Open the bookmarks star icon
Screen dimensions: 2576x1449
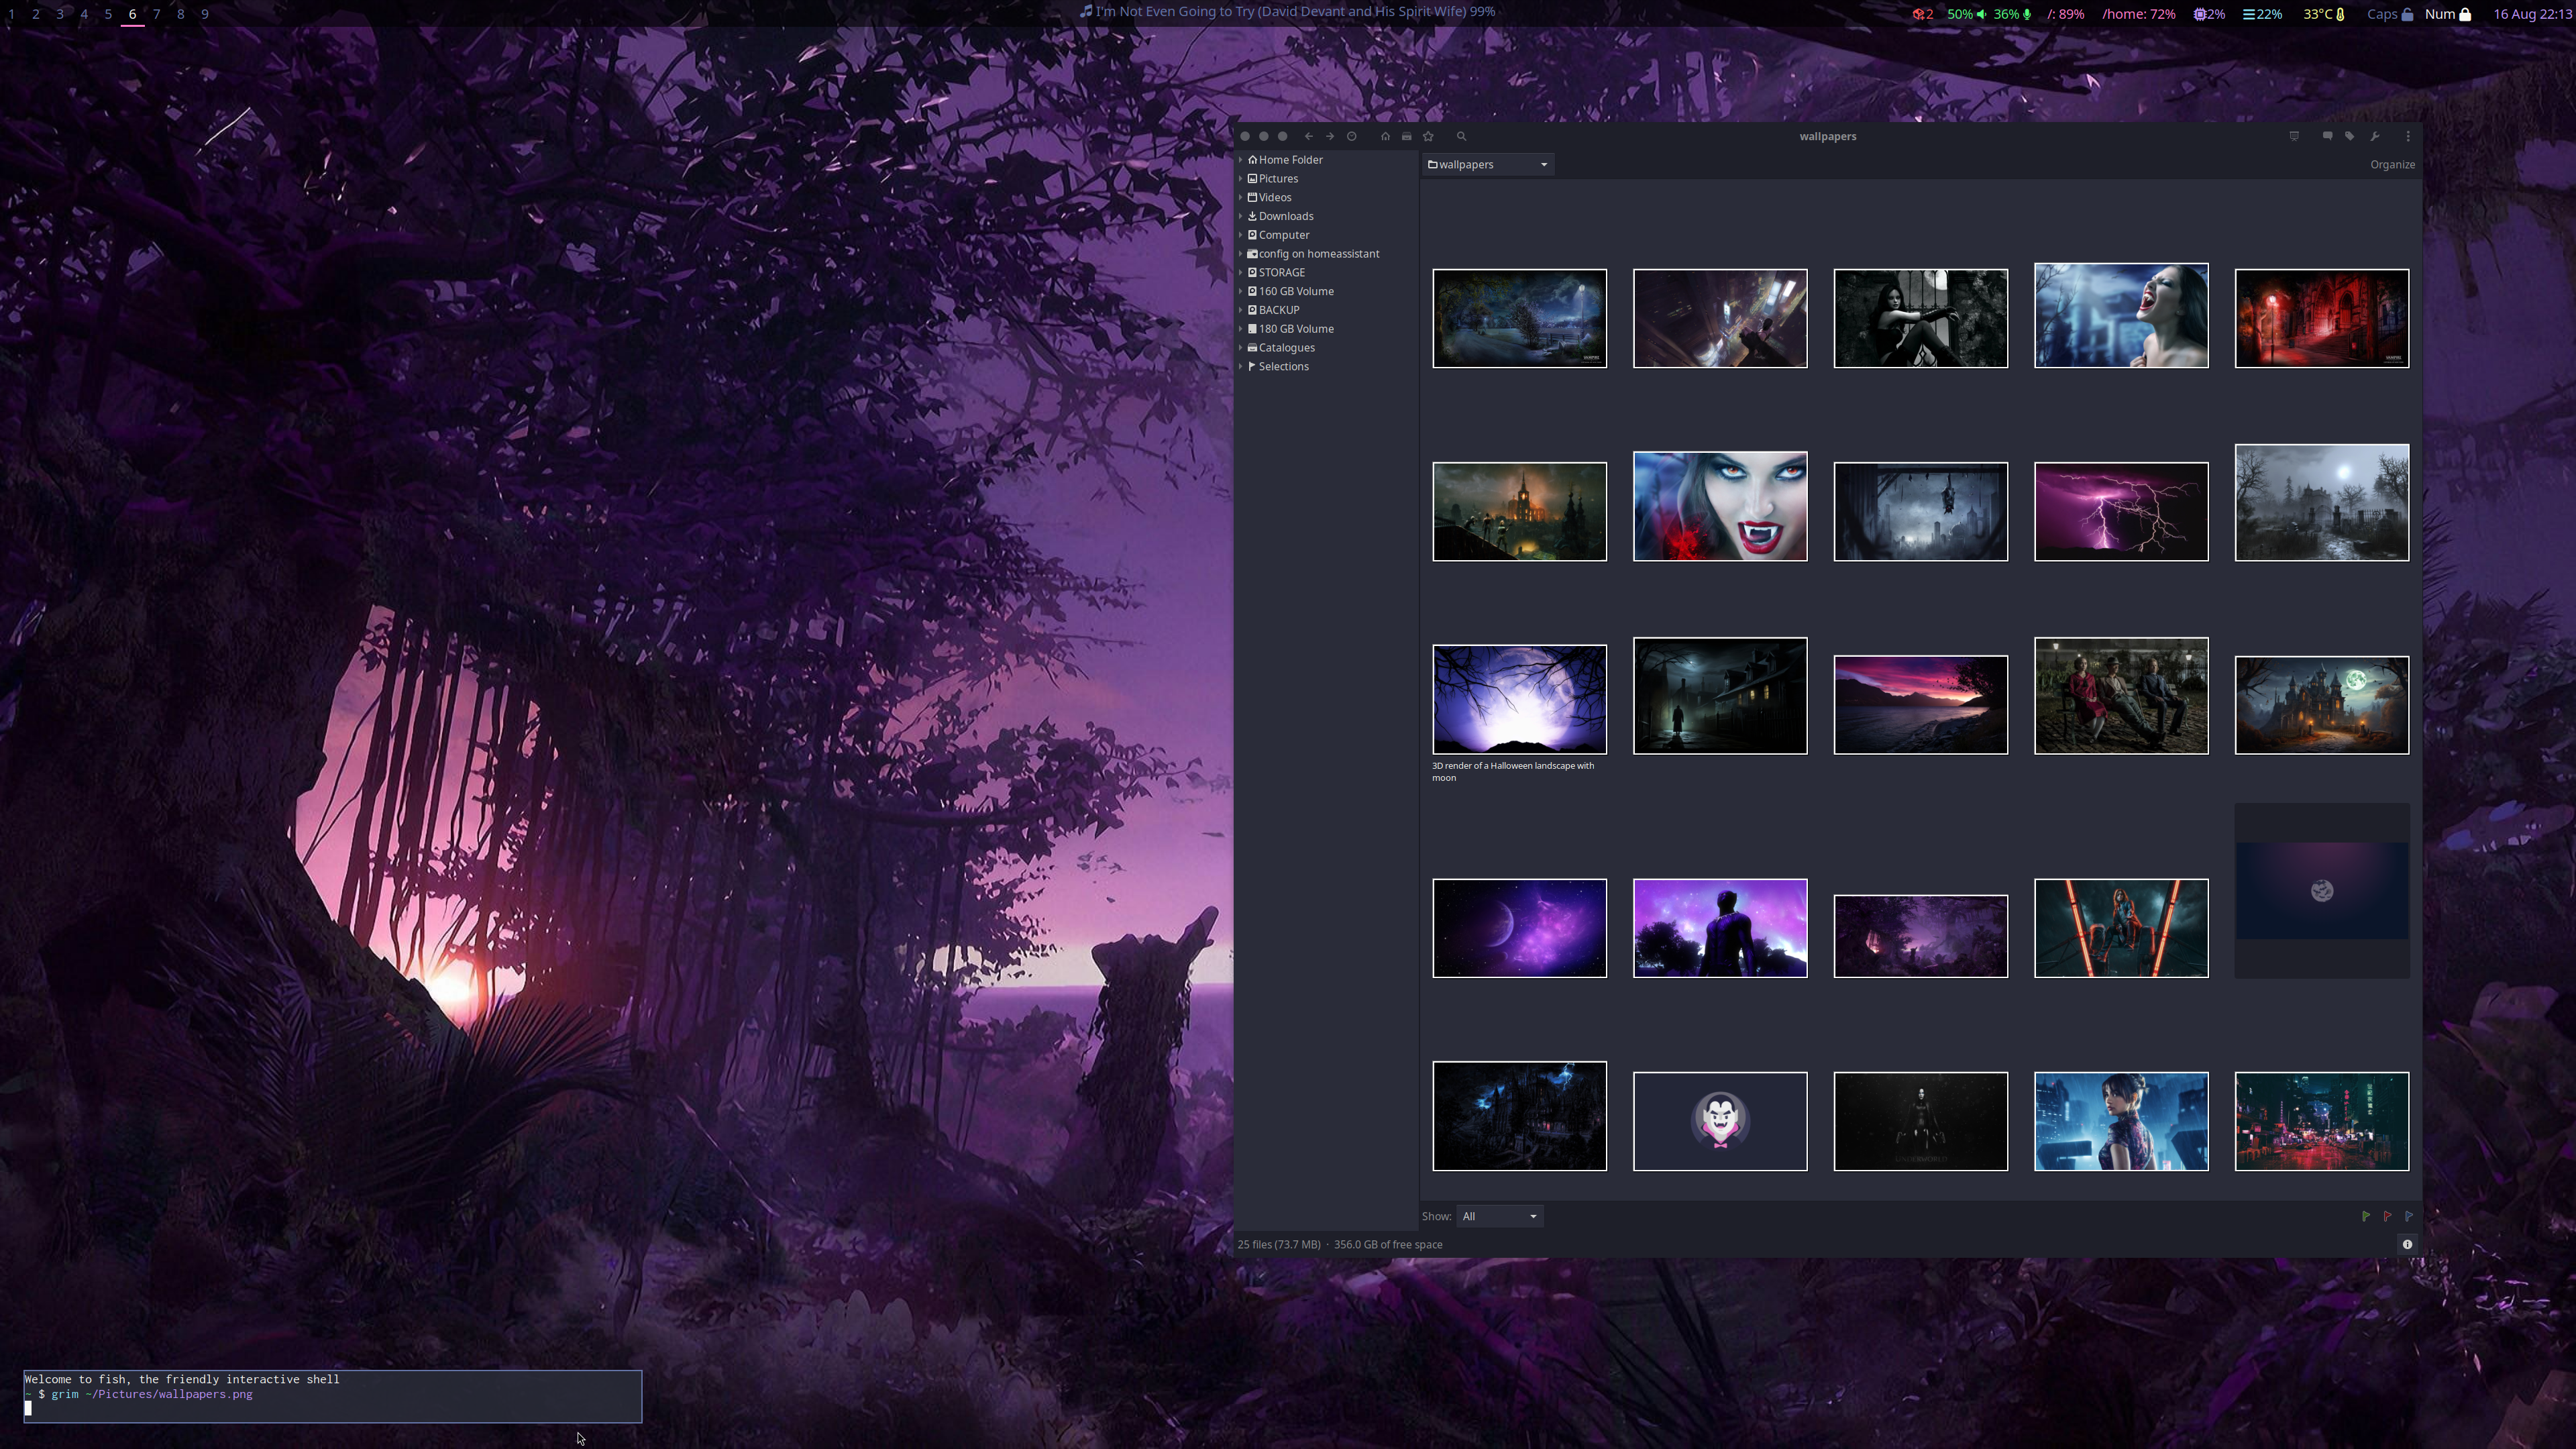(x=1428, y=136)
